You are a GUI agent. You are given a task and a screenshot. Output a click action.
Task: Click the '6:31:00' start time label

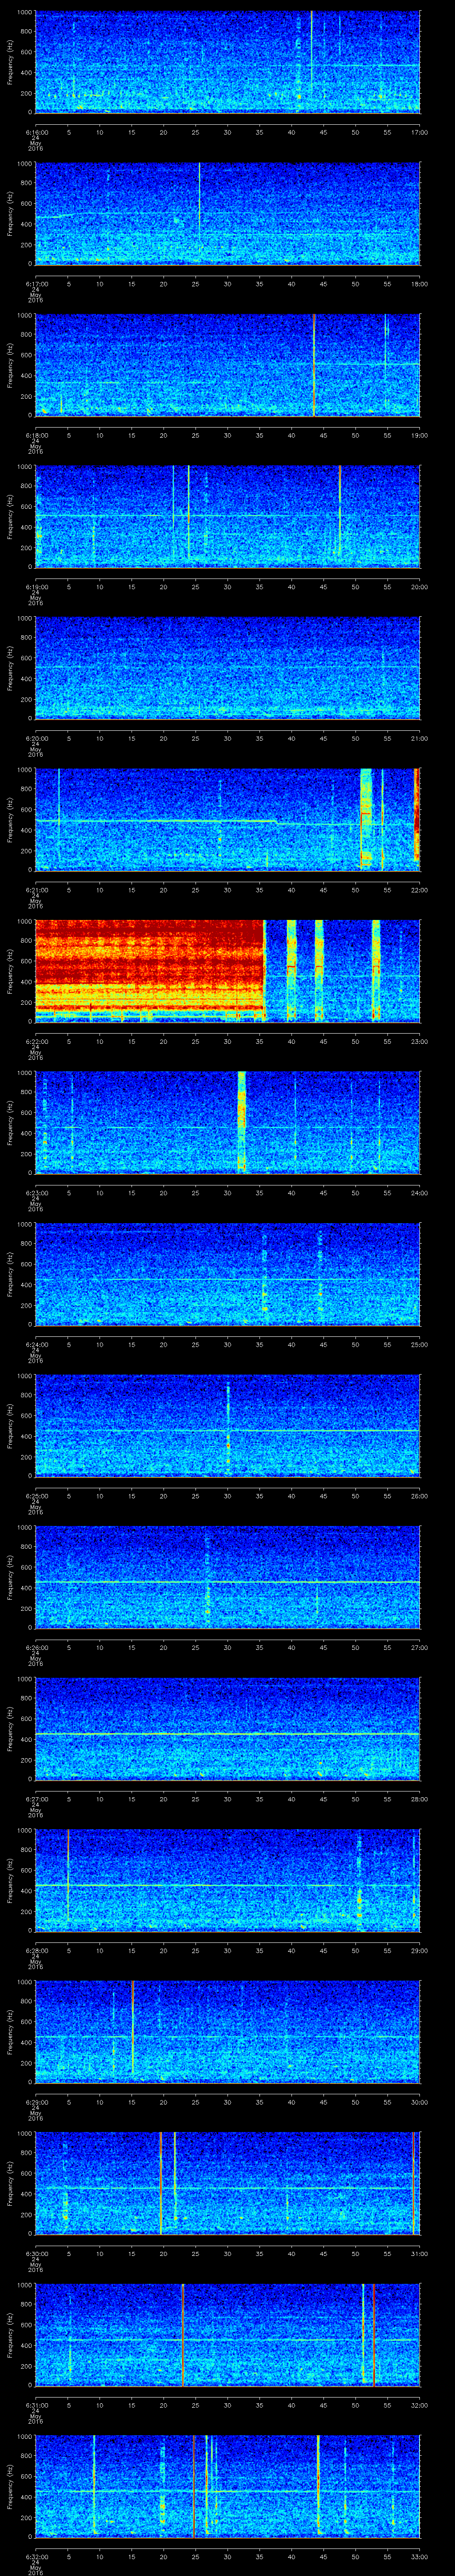pyautogui.click(x=36, y=2405)
